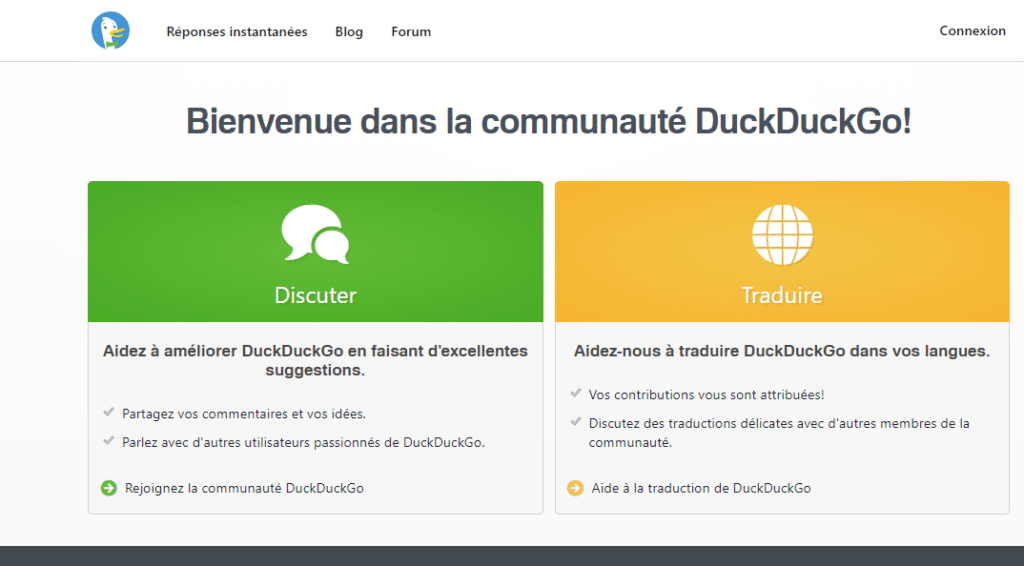Select the Bienvenue dans la communauté heading

click(549, 121)
